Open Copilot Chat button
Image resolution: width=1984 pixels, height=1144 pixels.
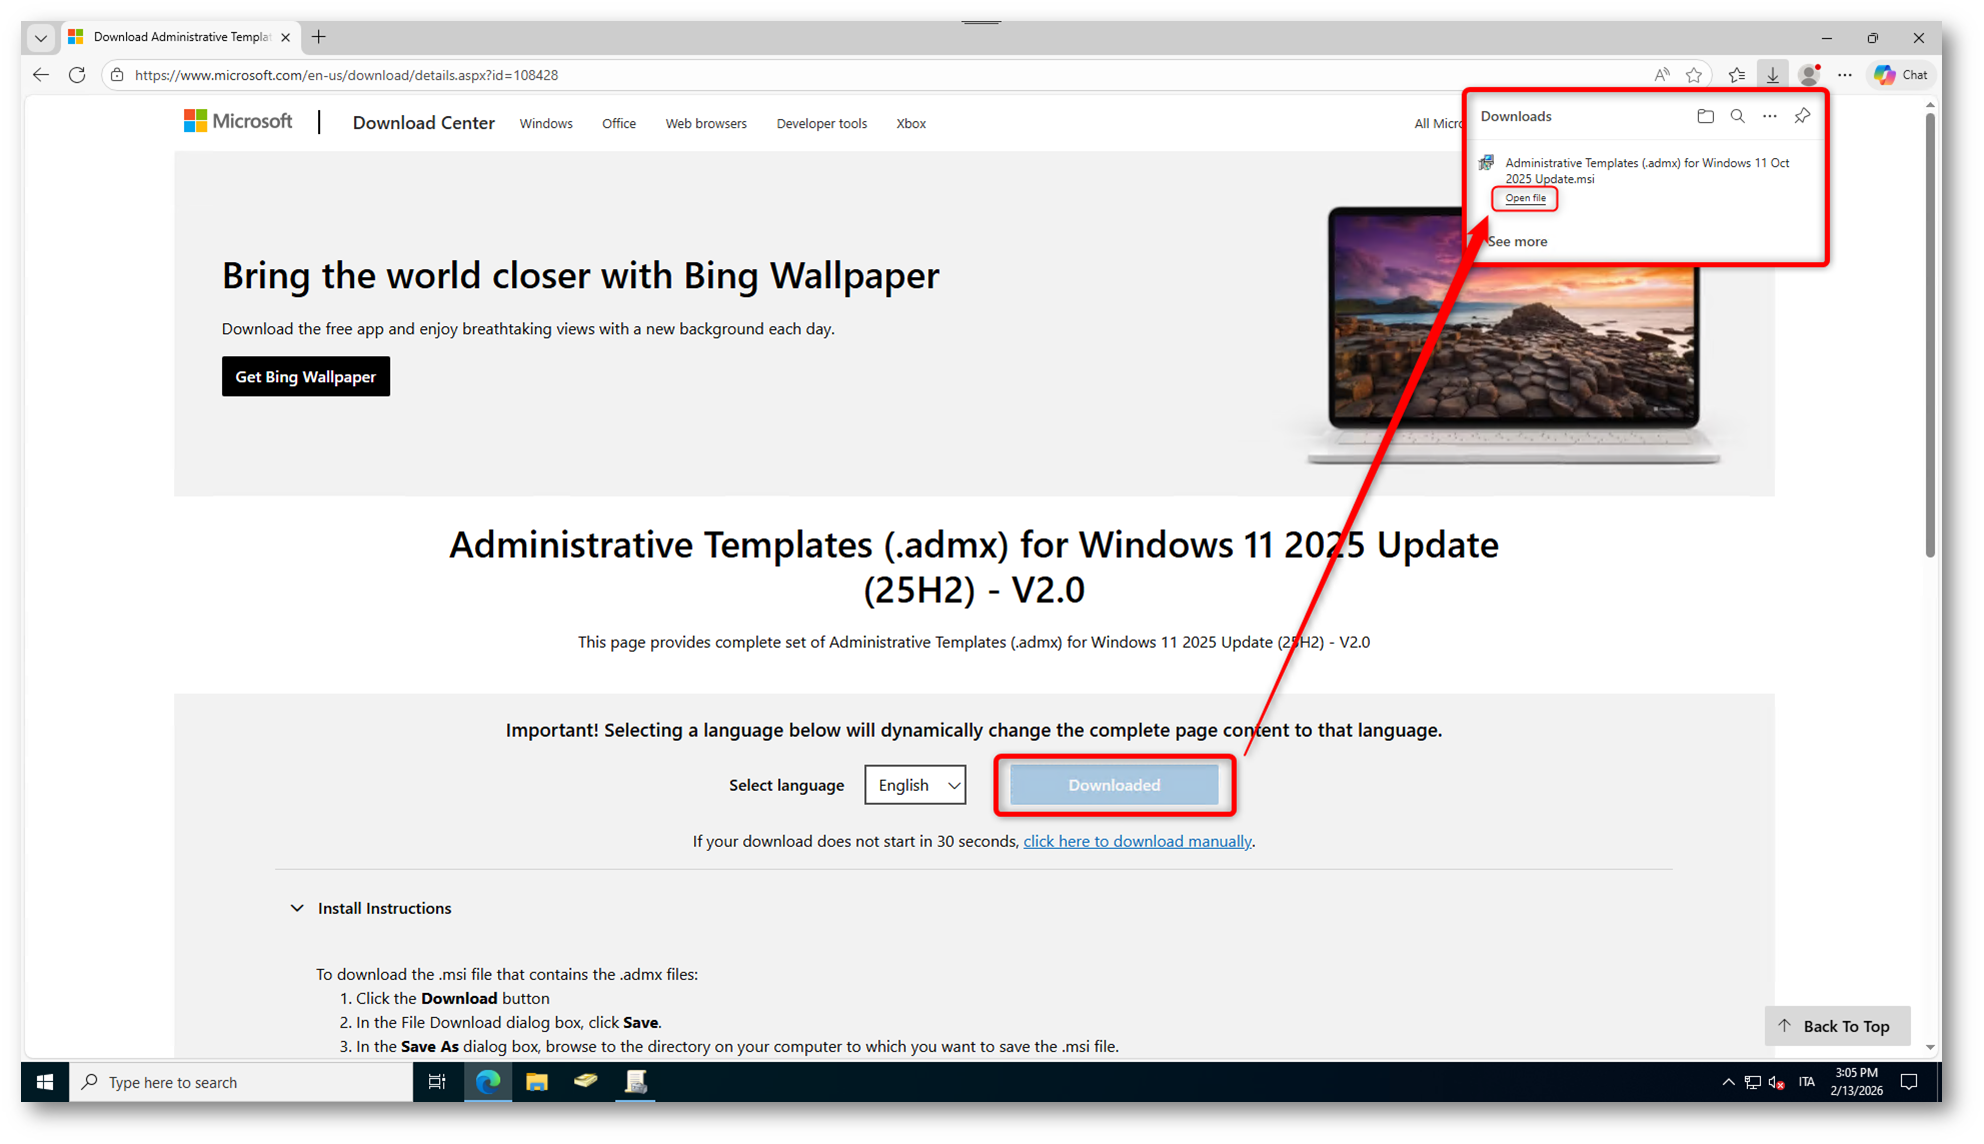coord(1901,75)
